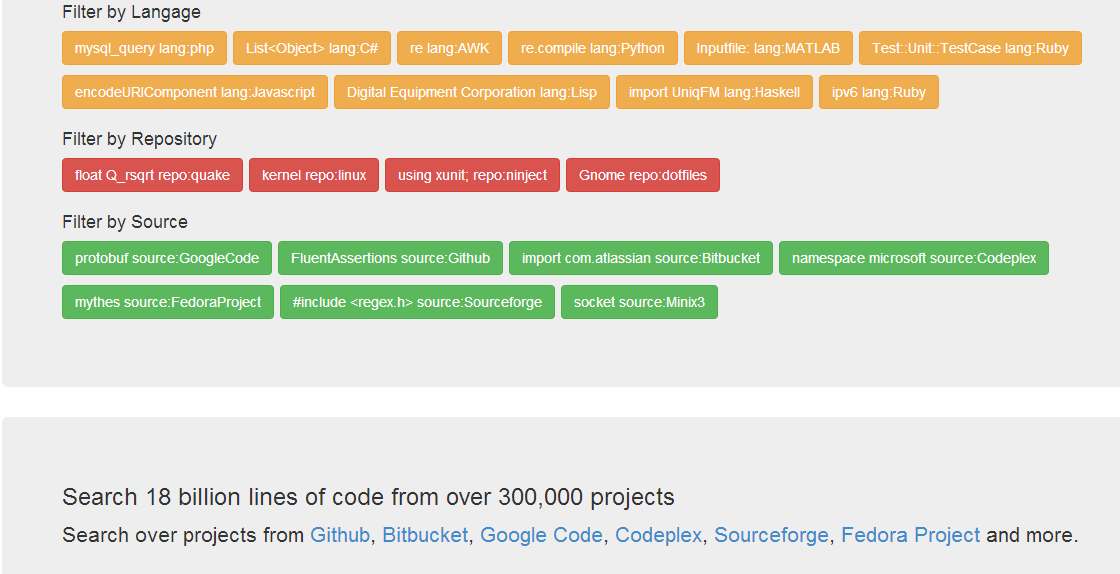Viewport: 1120px width, 574px height.
Task: Click the #include <regex.h> source:Sourceforge button
Action: pos(417,302)
